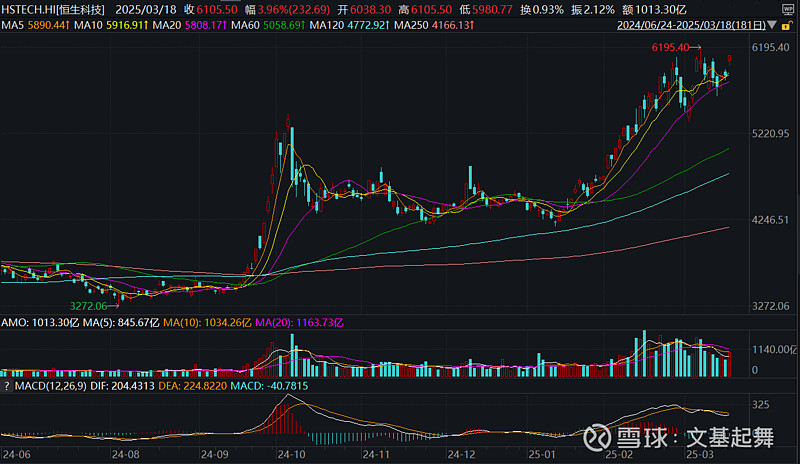800x464 pixels.
Task: Click the 换0.93% turnover value in header
Action: coord(542,10)
